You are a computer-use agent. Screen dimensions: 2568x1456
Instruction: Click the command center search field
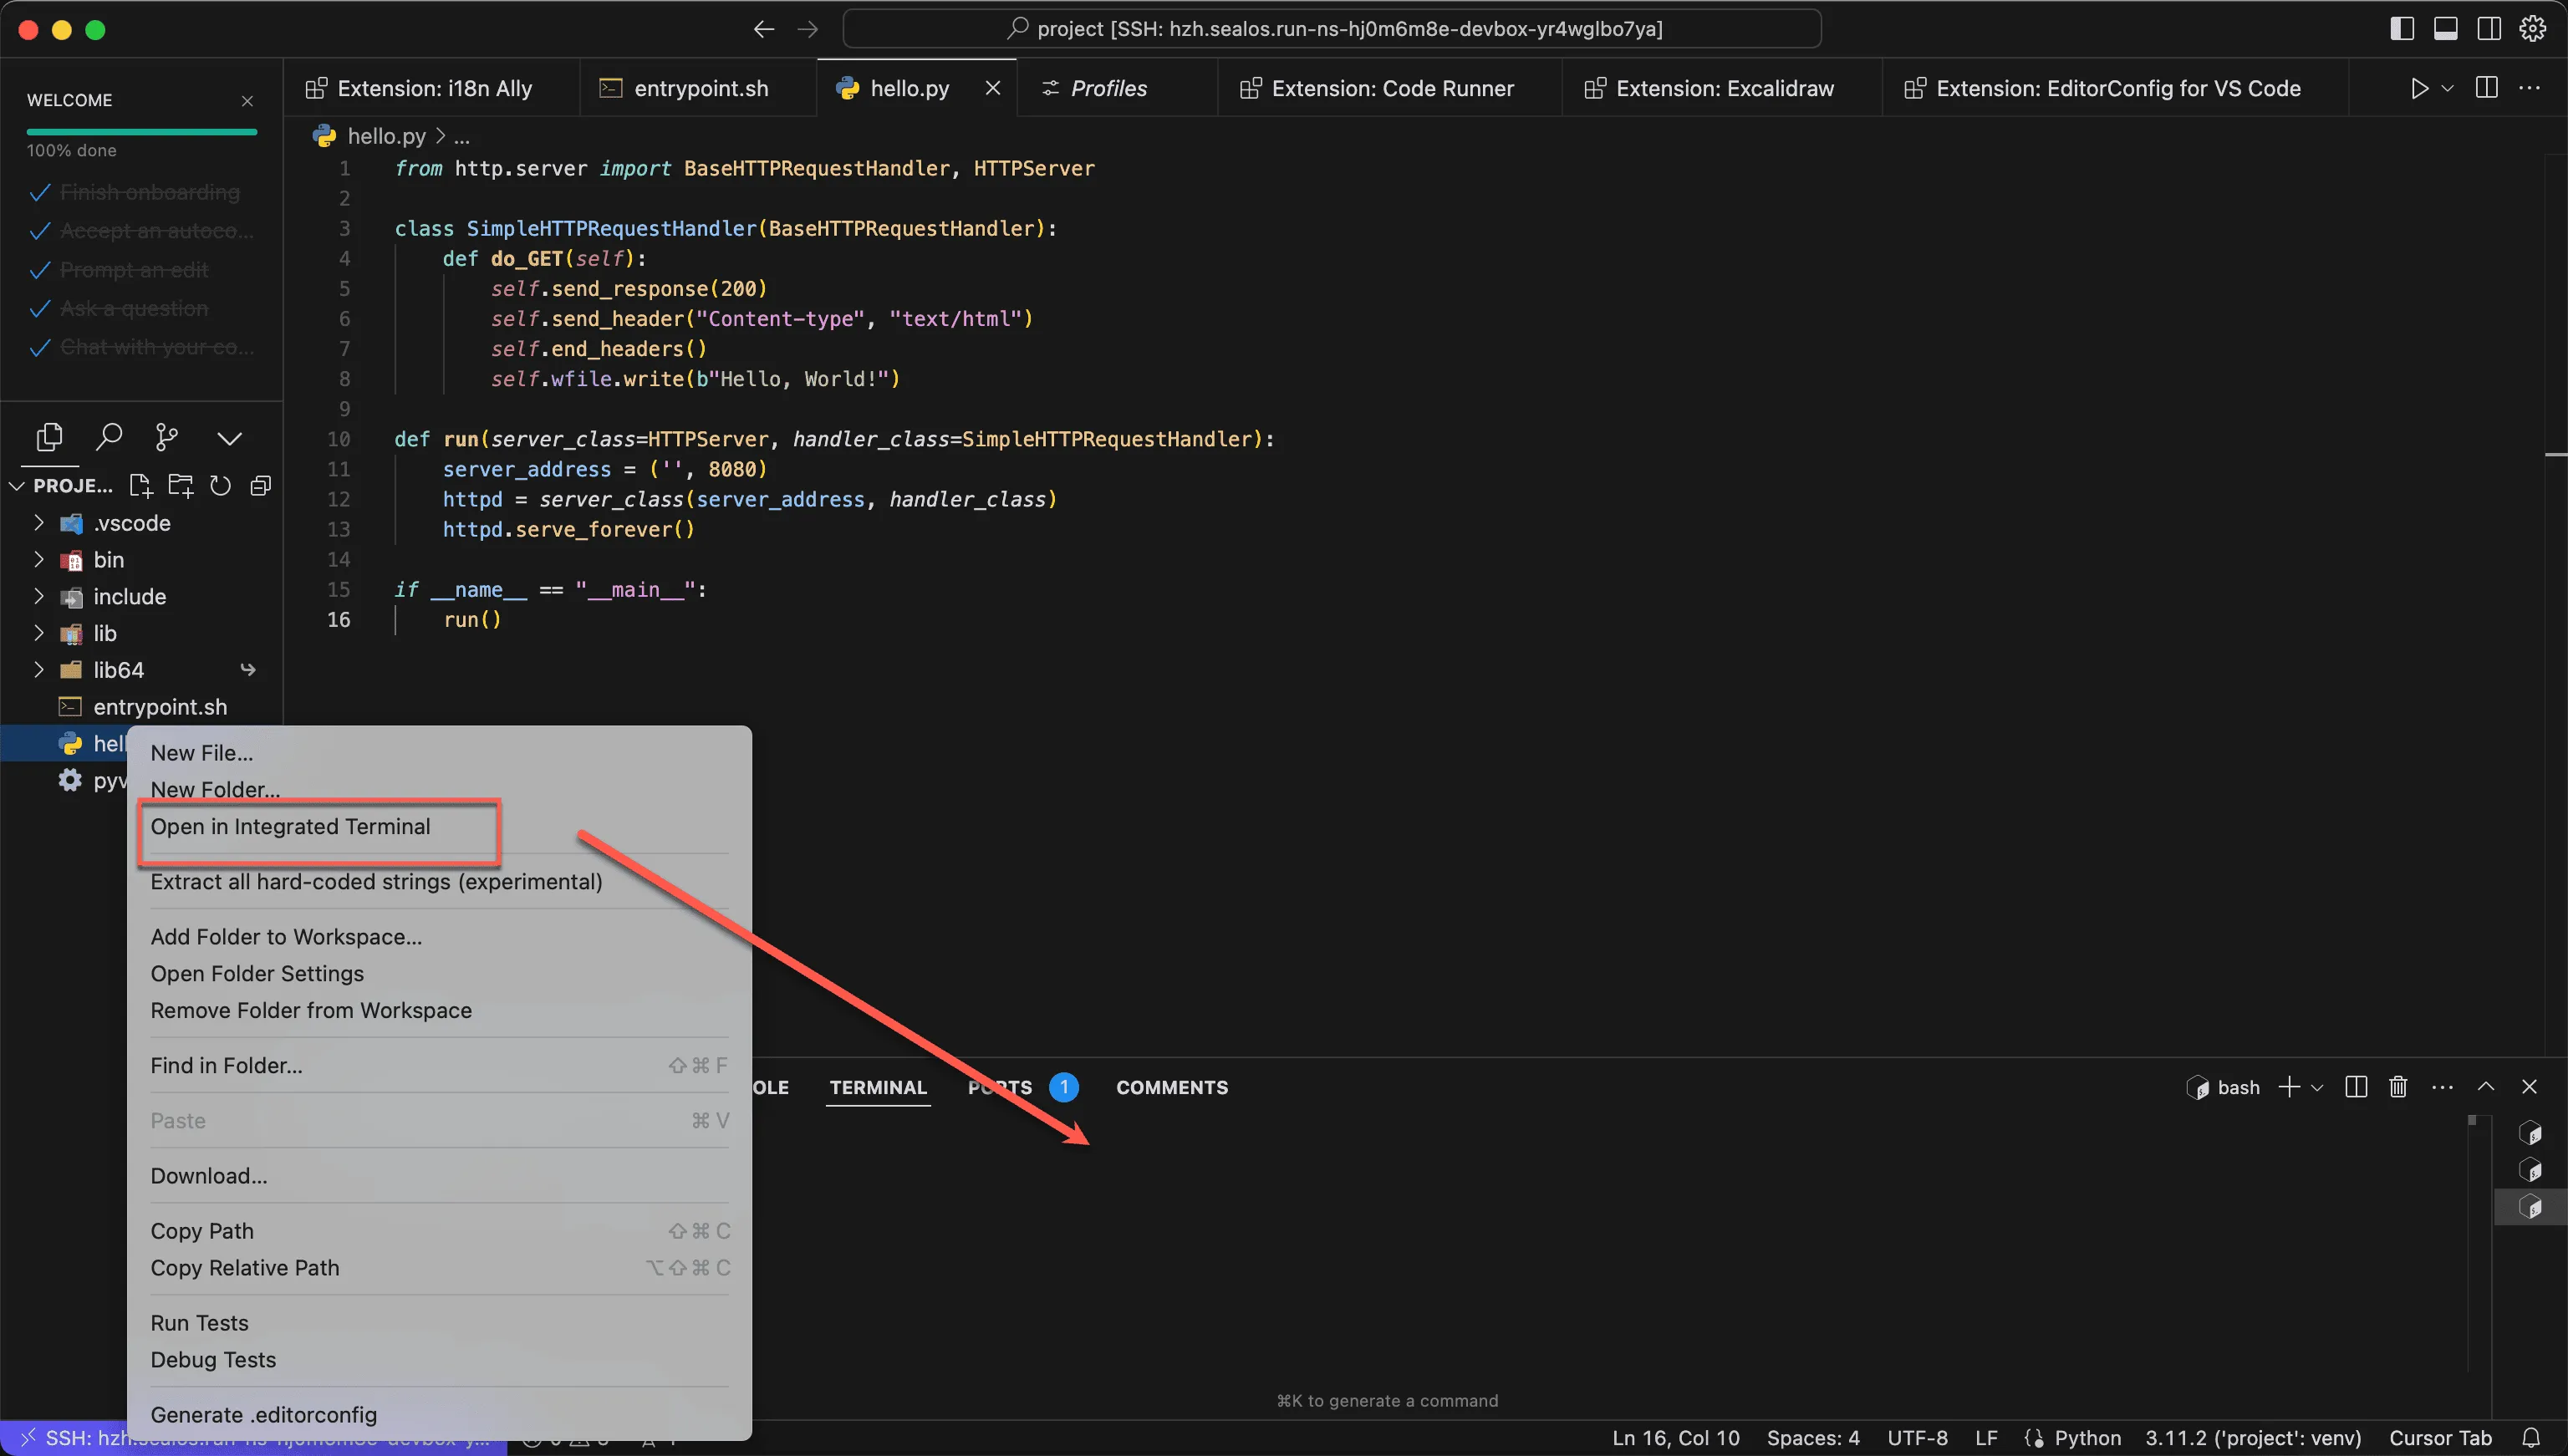pos(1331,29)
